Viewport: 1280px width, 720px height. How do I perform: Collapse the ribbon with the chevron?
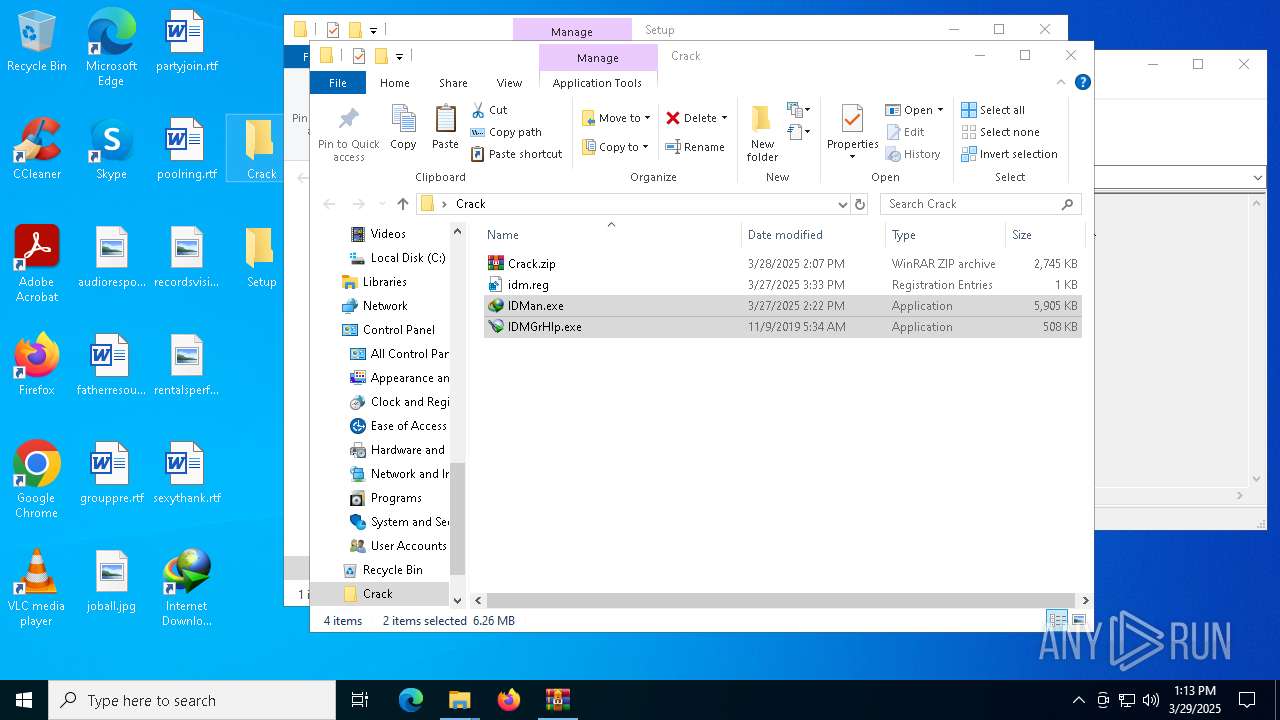(x=1061, y=83)
